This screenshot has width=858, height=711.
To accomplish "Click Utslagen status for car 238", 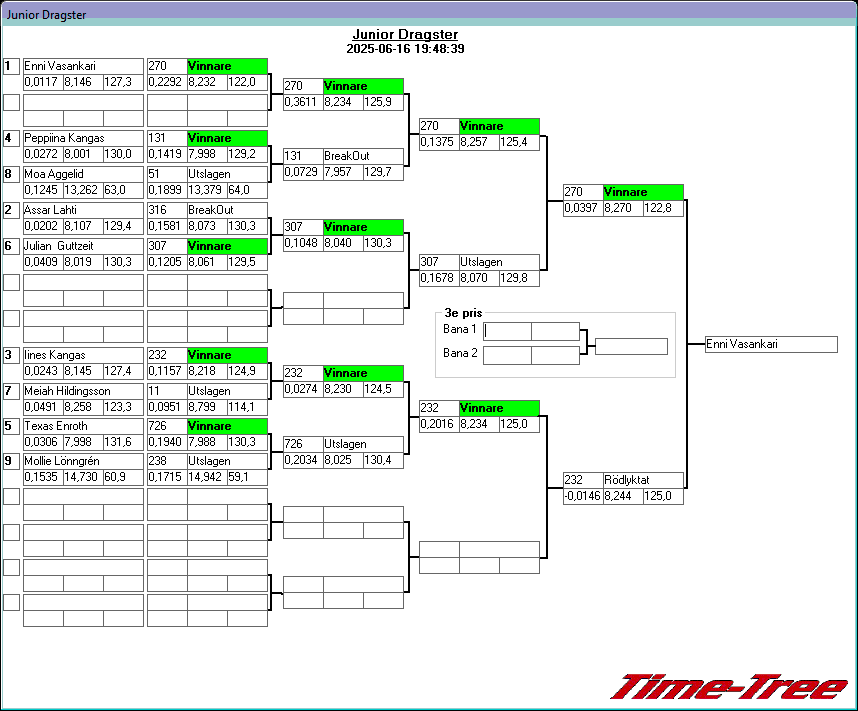I will tap(227, 461).
